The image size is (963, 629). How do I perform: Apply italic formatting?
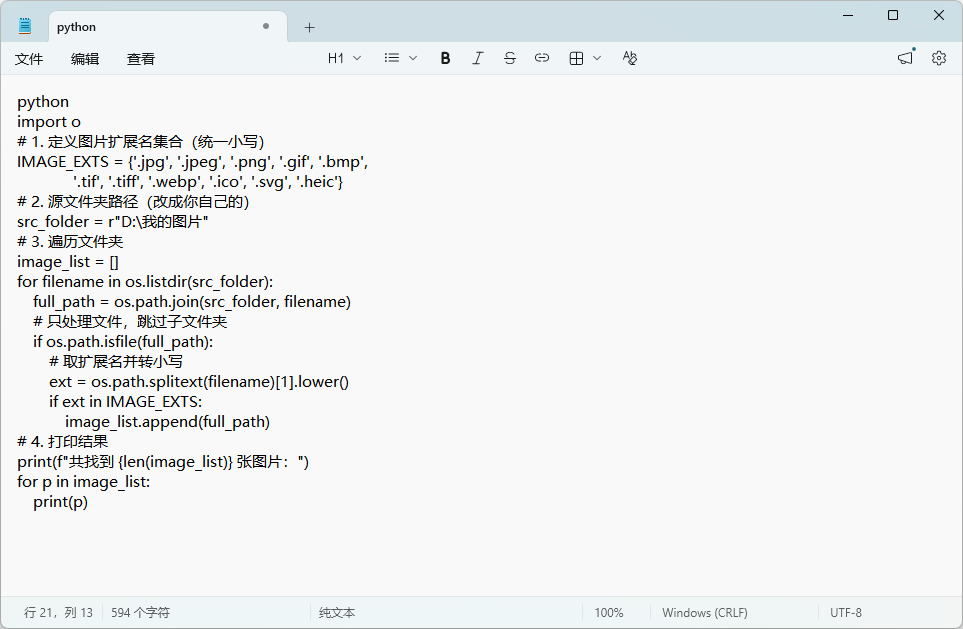477,58
